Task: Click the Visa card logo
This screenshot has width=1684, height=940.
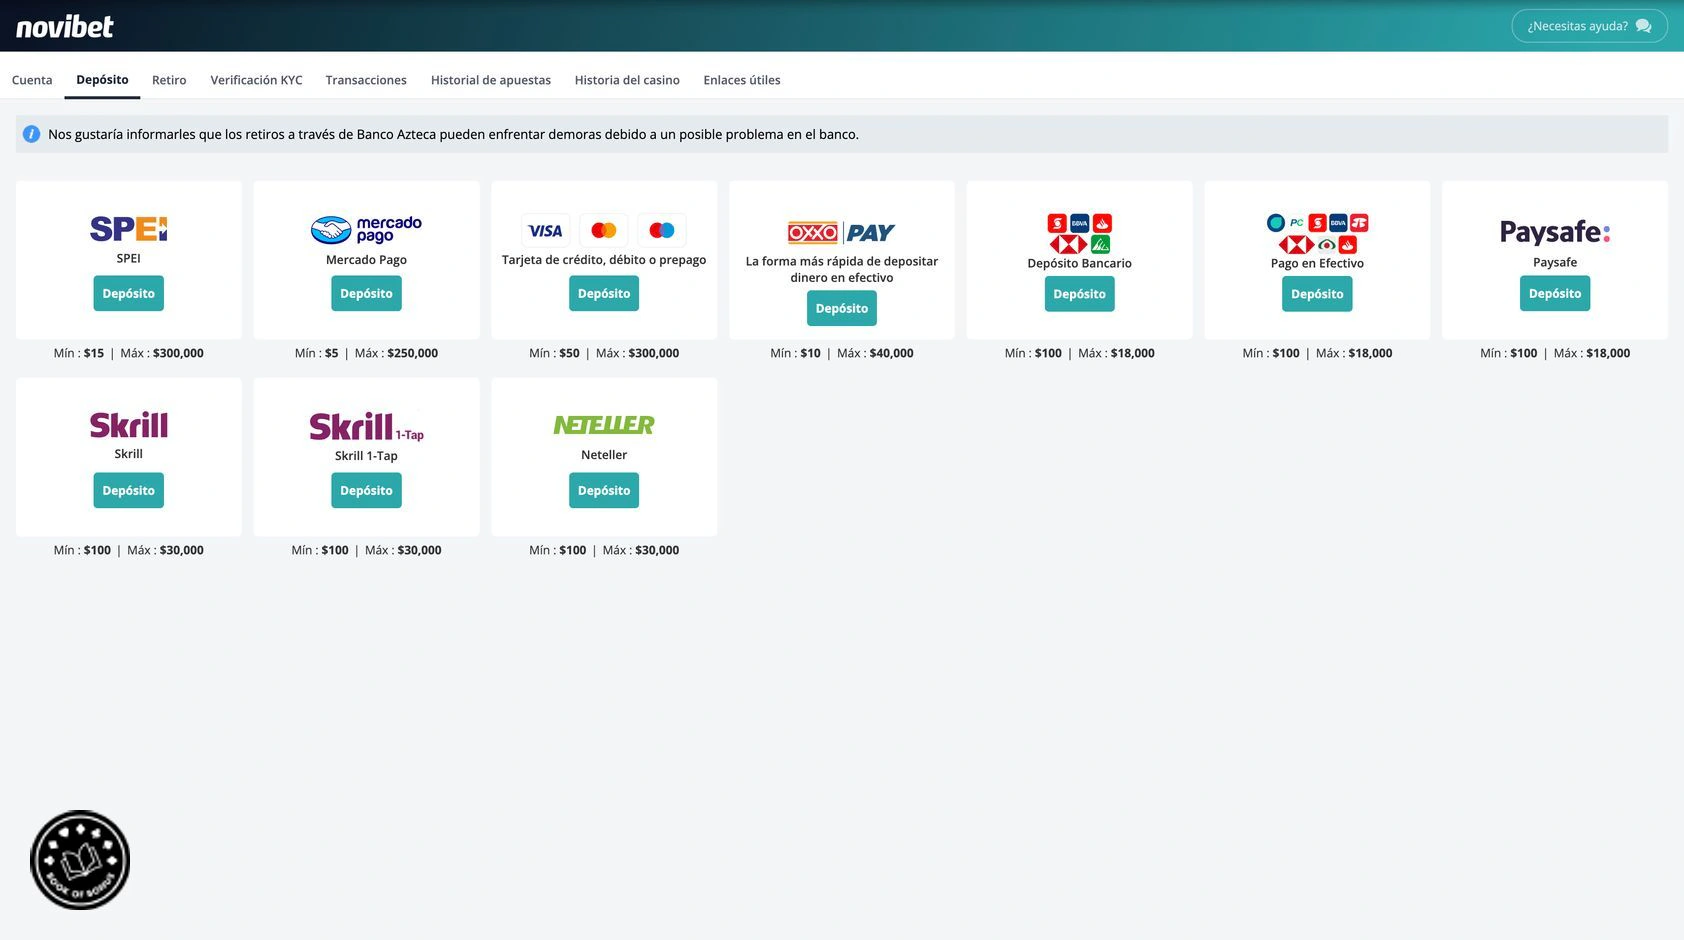Action: tap(546, 231)
